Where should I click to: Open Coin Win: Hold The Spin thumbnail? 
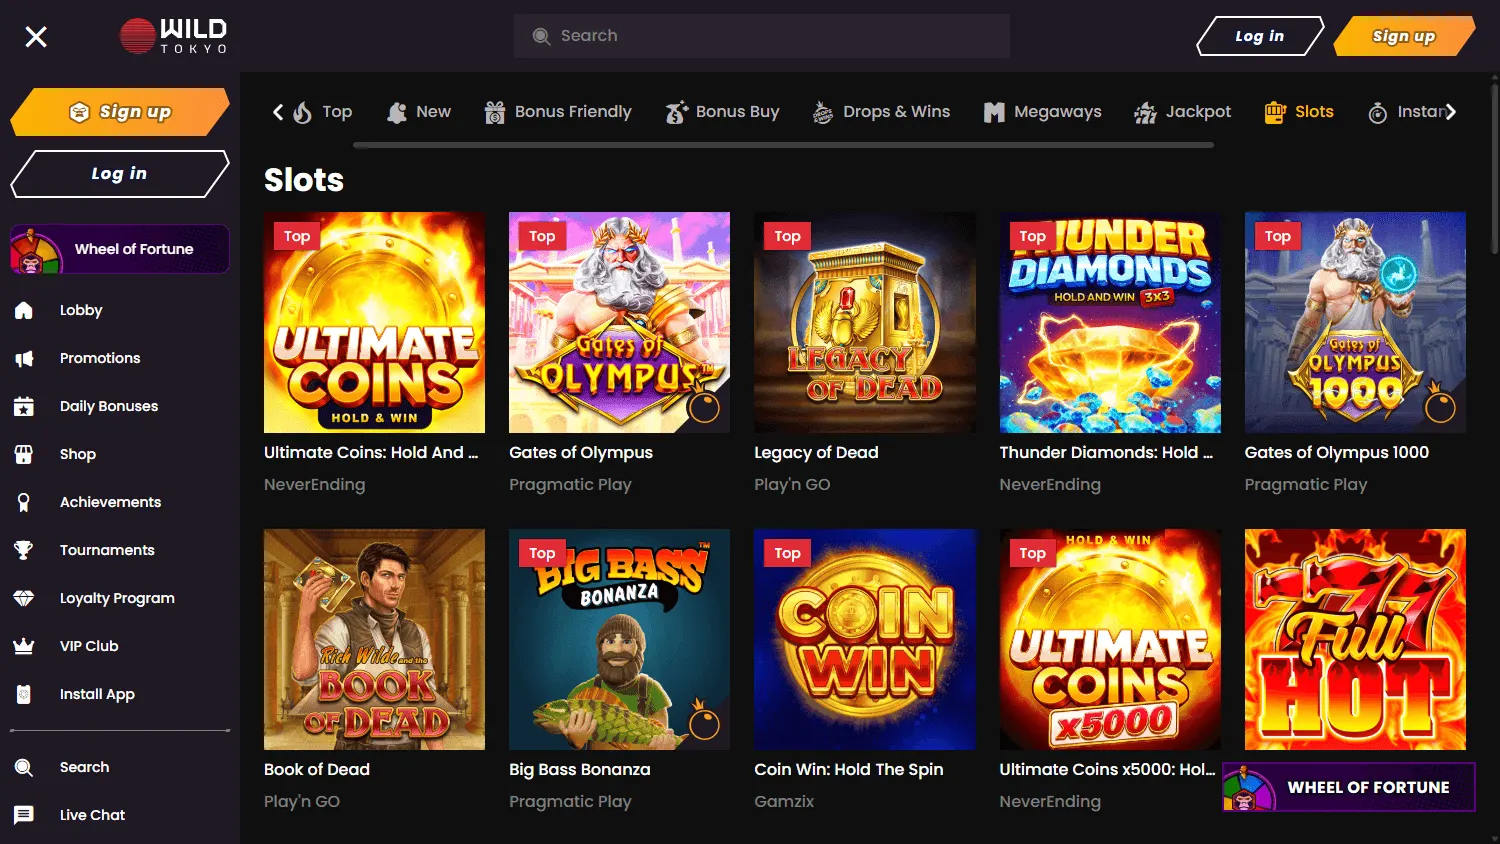pos(865,639)
